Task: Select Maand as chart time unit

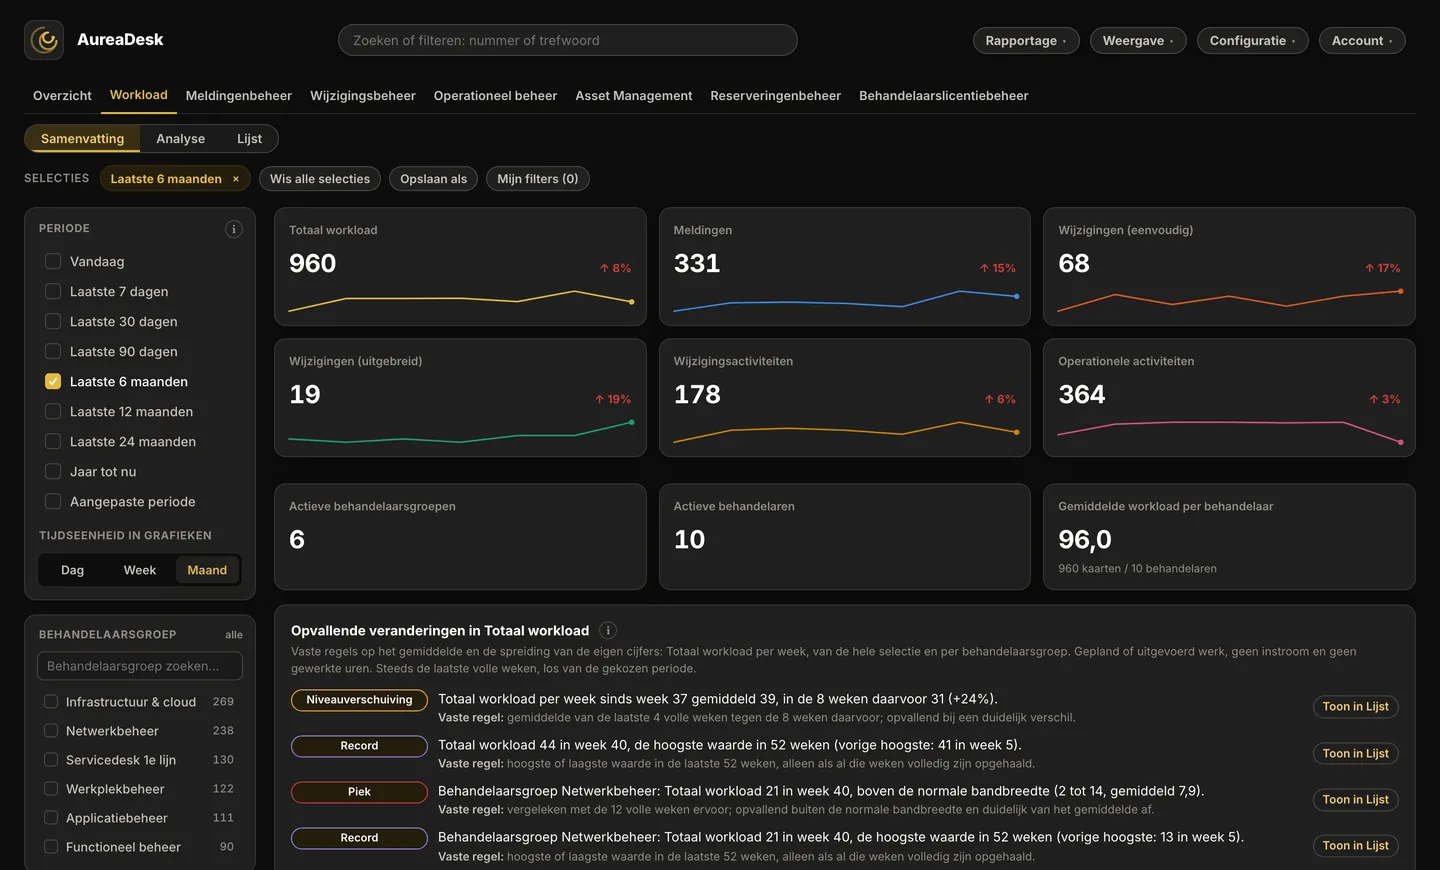Action: coord(207,570)
